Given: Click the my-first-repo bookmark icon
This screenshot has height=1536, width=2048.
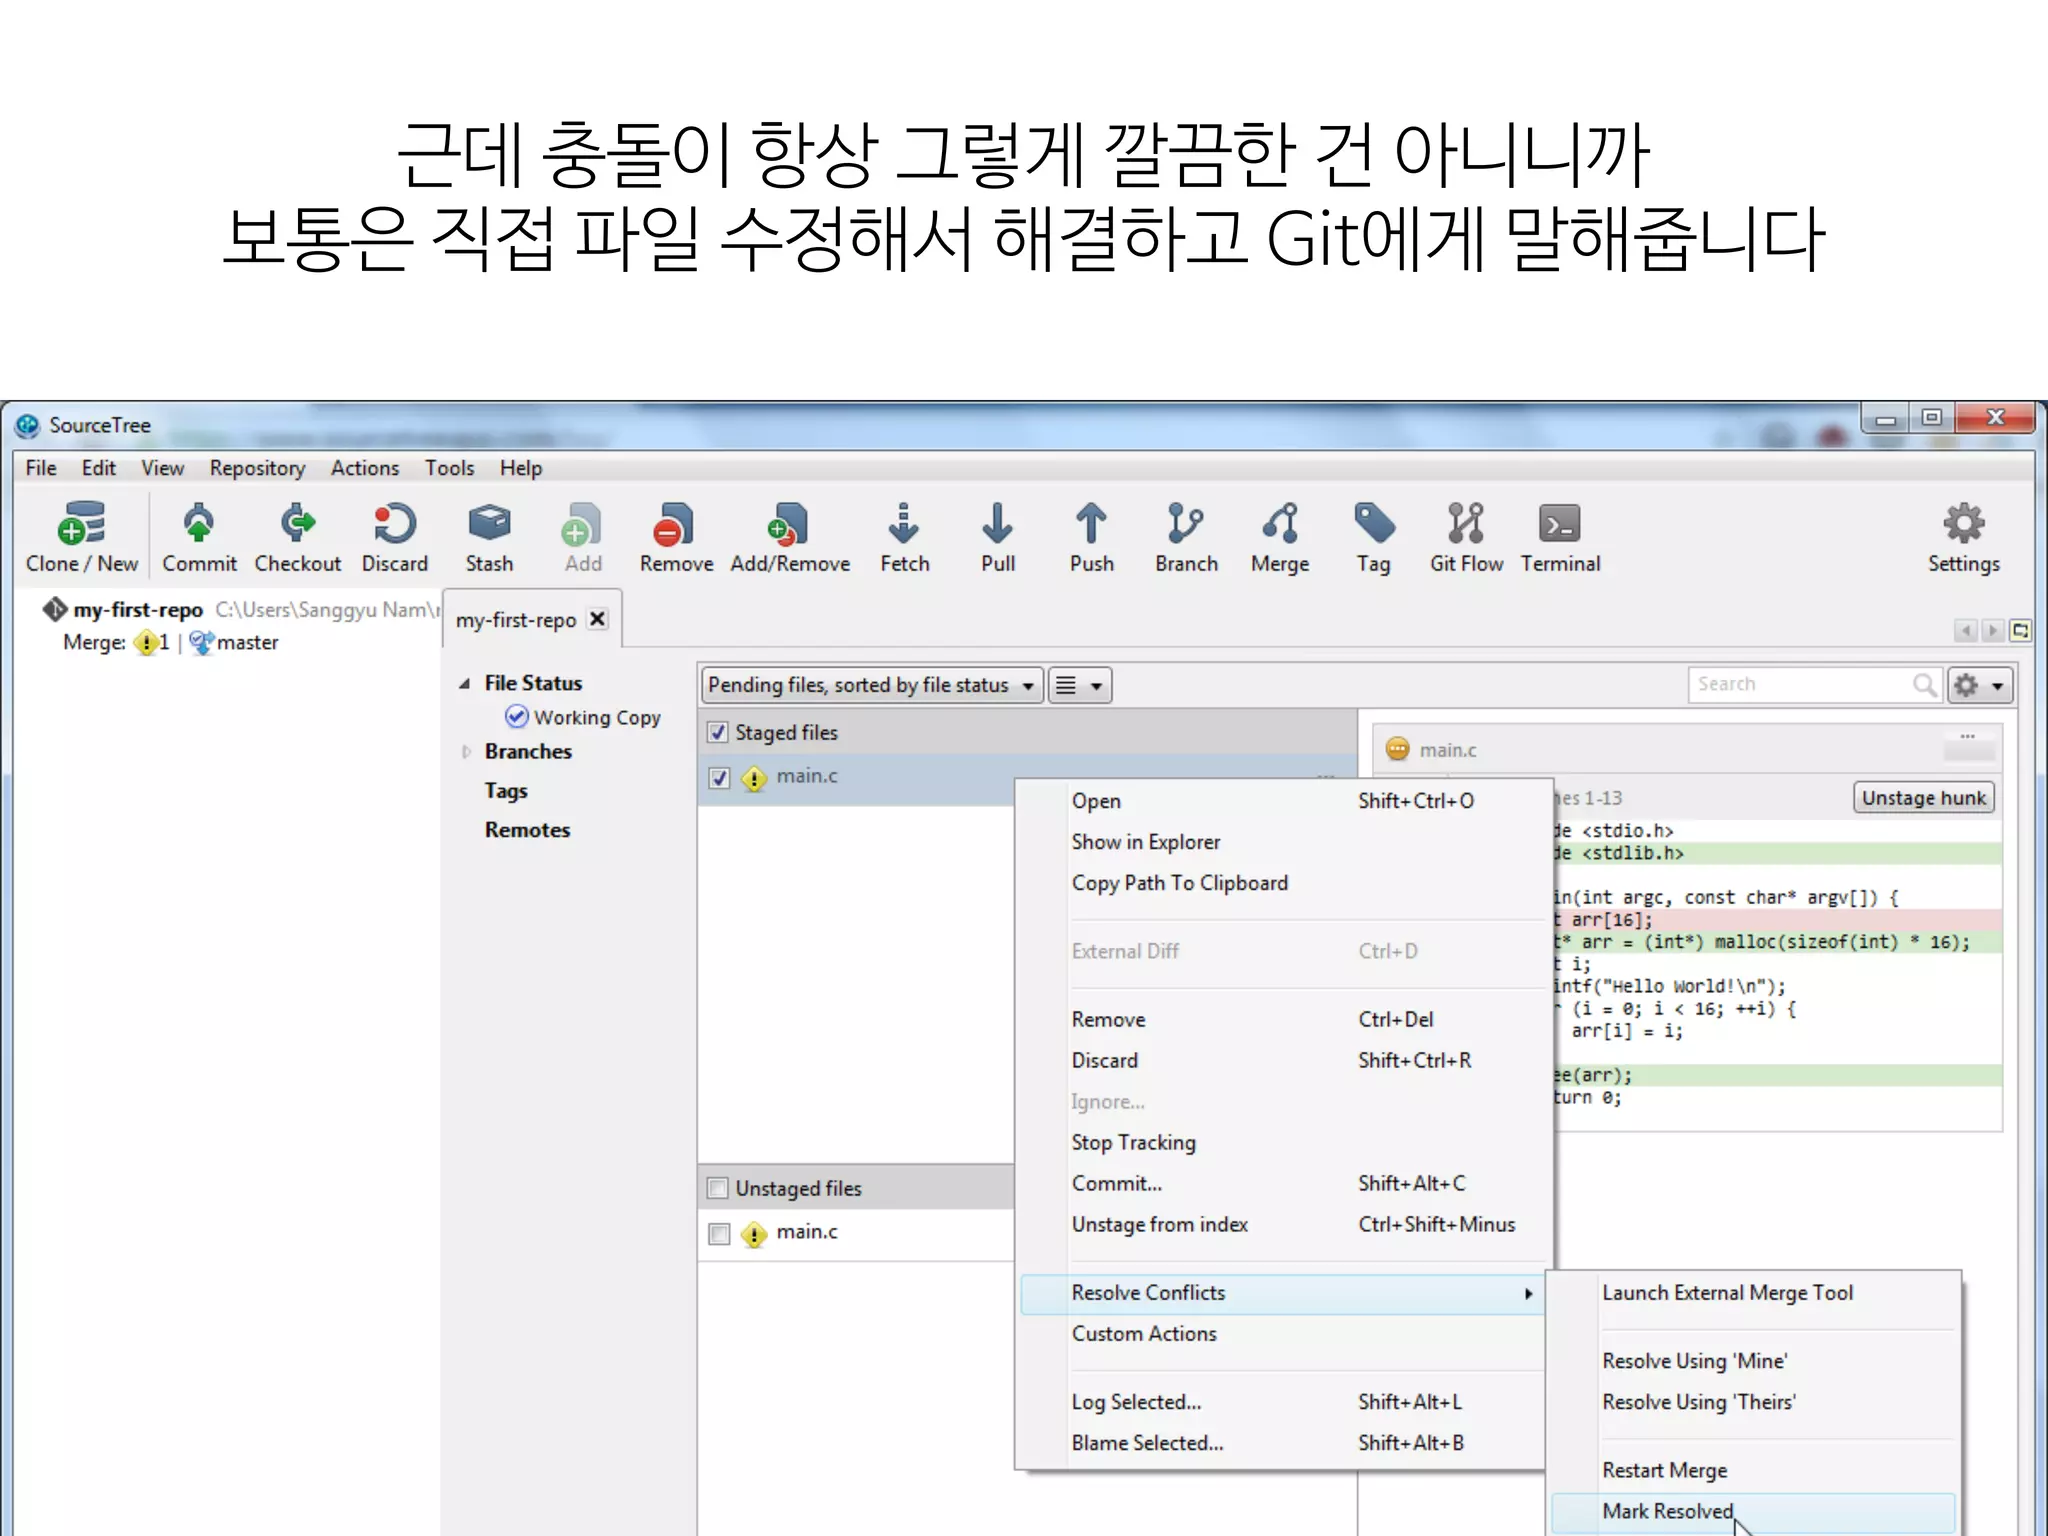Looking at the screenshot, I should [54, 609].
